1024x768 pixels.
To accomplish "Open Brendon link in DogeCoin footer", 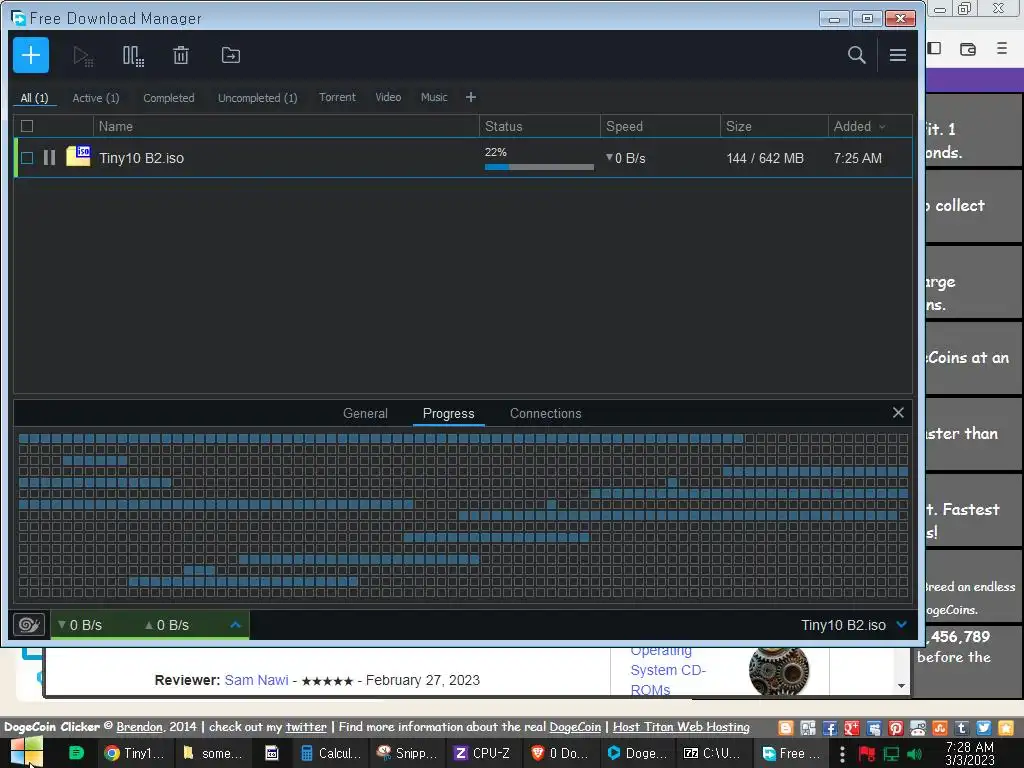I will coord(139,727).
